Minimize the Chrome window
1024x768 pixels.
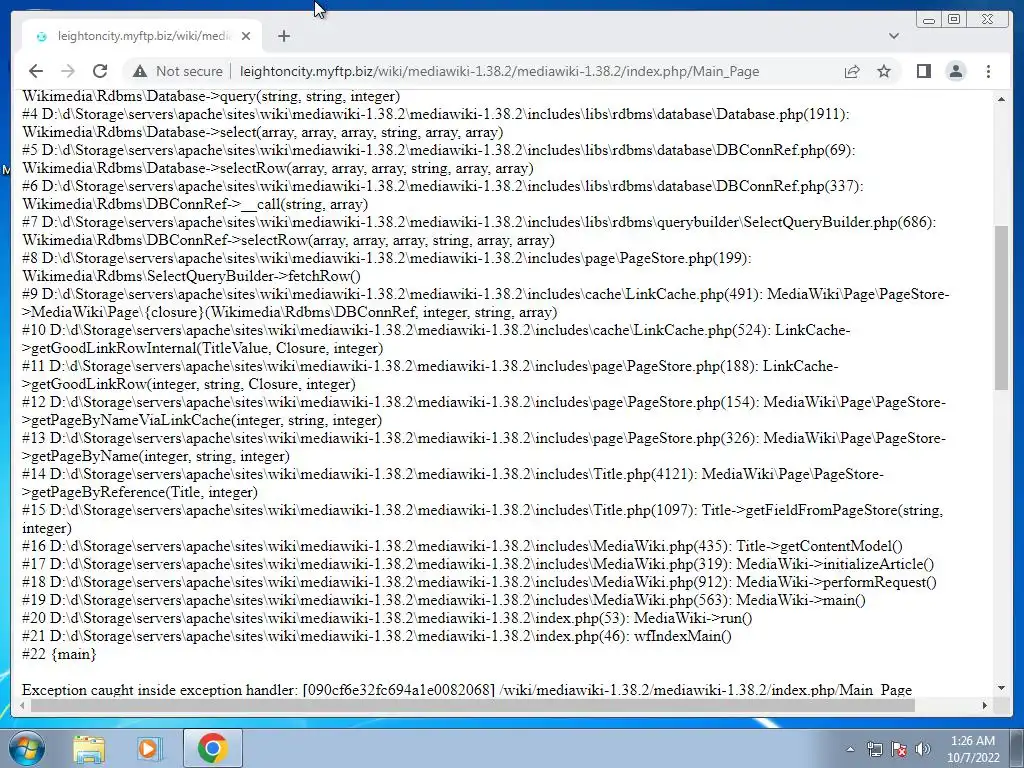click(x=928, y=20)
